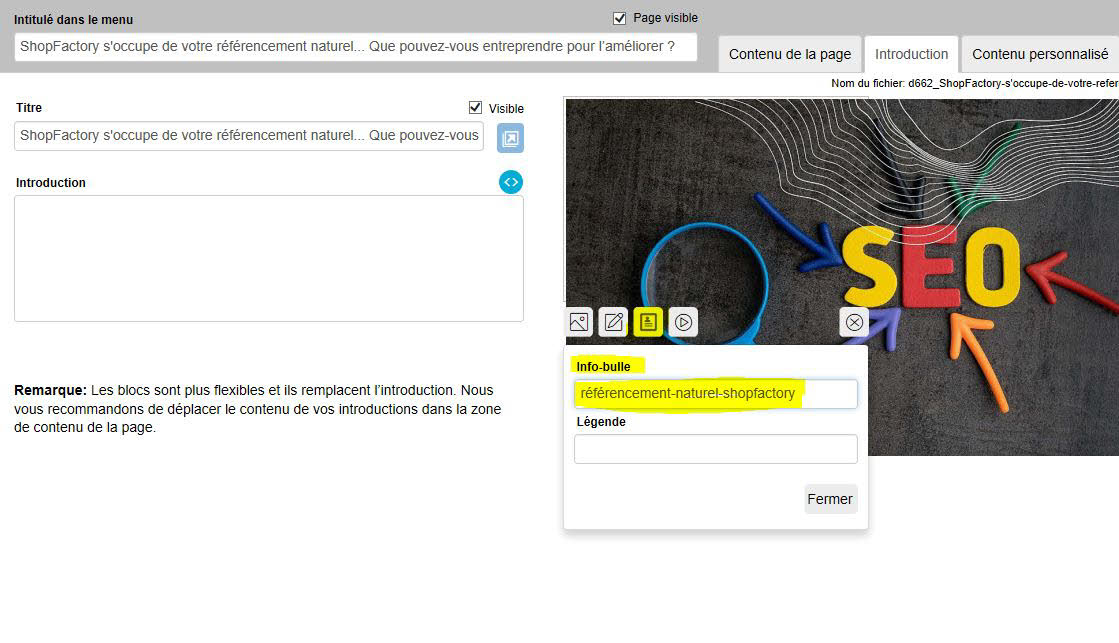Screen dimensions: 1119x643
Task: Focus the empty Légende input field
Action: 715,449
